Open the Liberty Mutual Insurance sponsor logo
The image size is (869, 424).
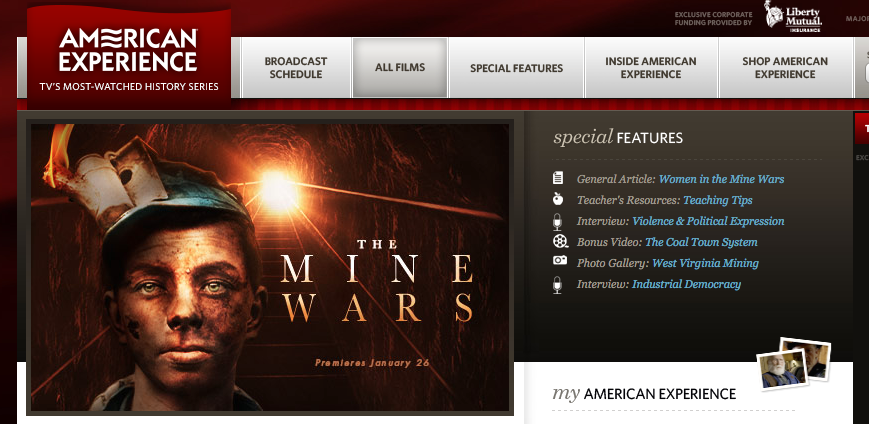(x=793, y=16)
